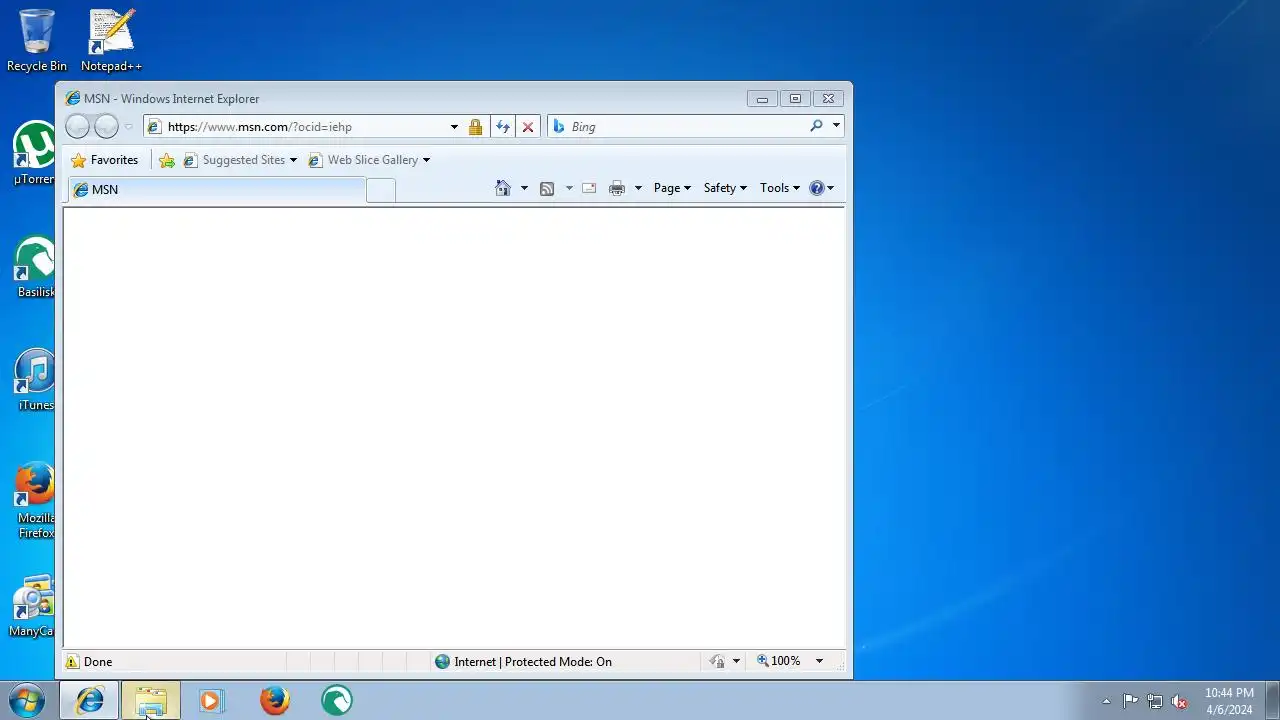Click the Mozilla Firefox desktop shortcut
Screen dimensions: 1280x720
click(35, 500)
